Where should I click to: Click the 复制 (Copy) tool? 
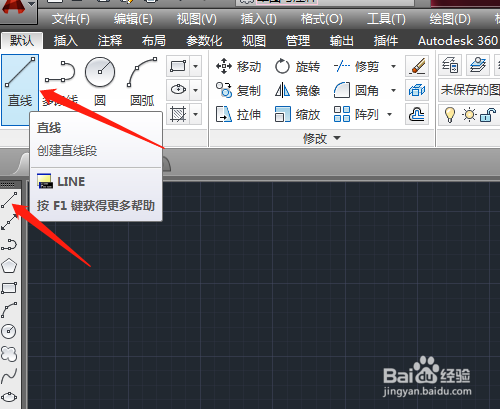tap(238, 90)
